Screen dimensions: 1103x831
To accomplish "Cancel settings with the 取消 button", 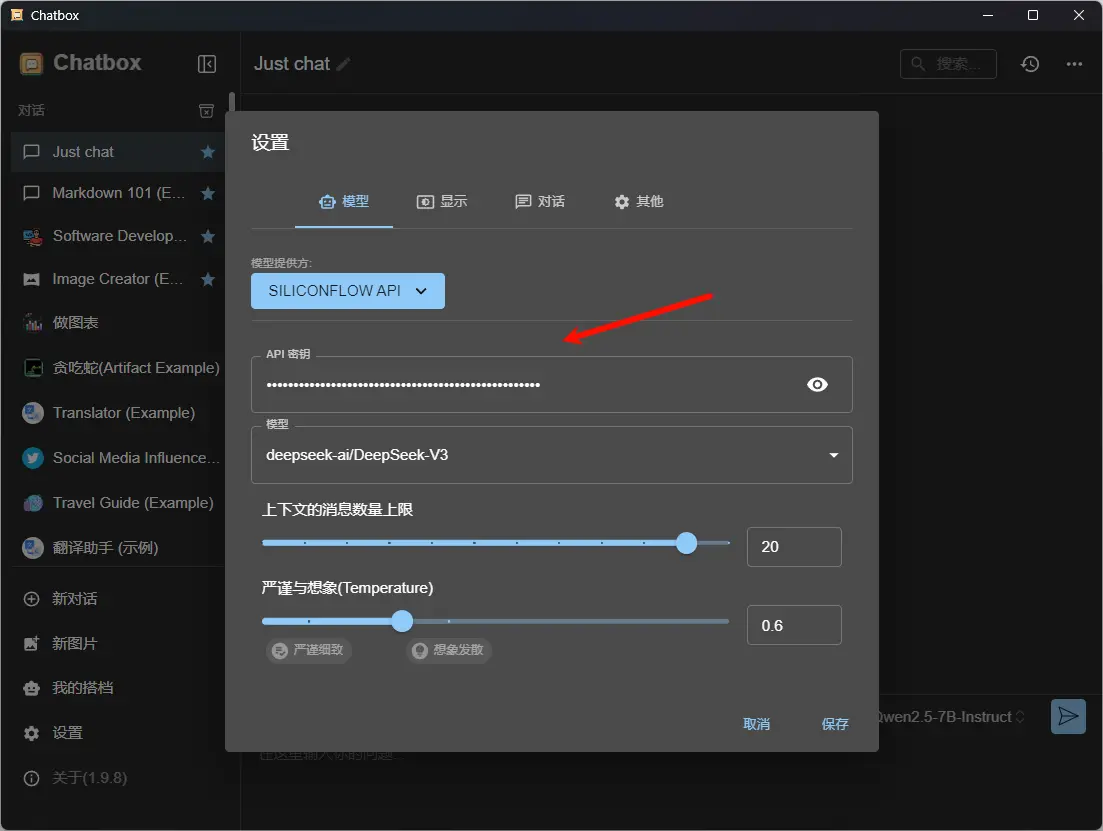I will 756,724.
